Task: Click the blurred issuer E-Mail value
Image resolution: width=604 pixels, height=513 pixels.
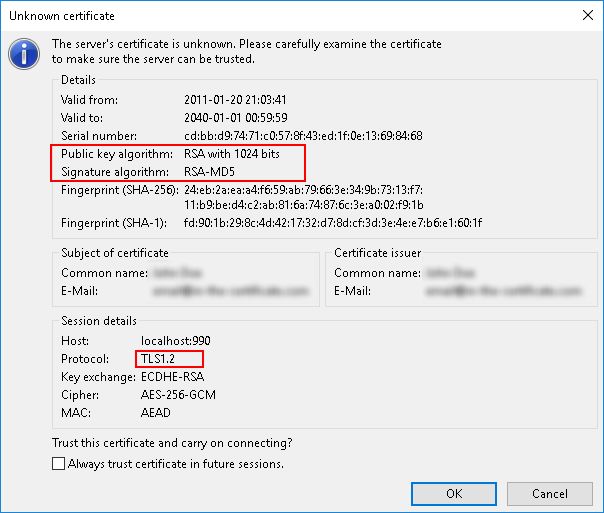Action: (503, 290)
